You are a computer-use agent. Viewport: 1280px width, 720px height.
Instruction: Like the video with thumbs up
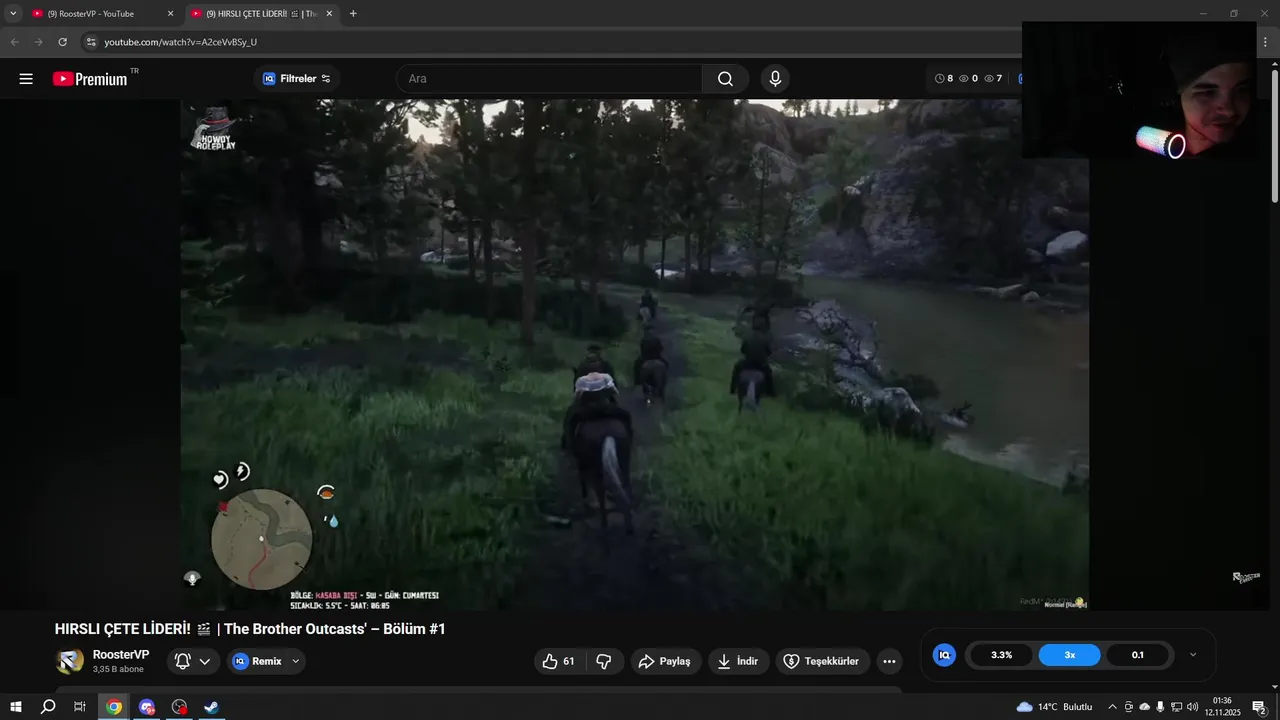coord(558,661)
